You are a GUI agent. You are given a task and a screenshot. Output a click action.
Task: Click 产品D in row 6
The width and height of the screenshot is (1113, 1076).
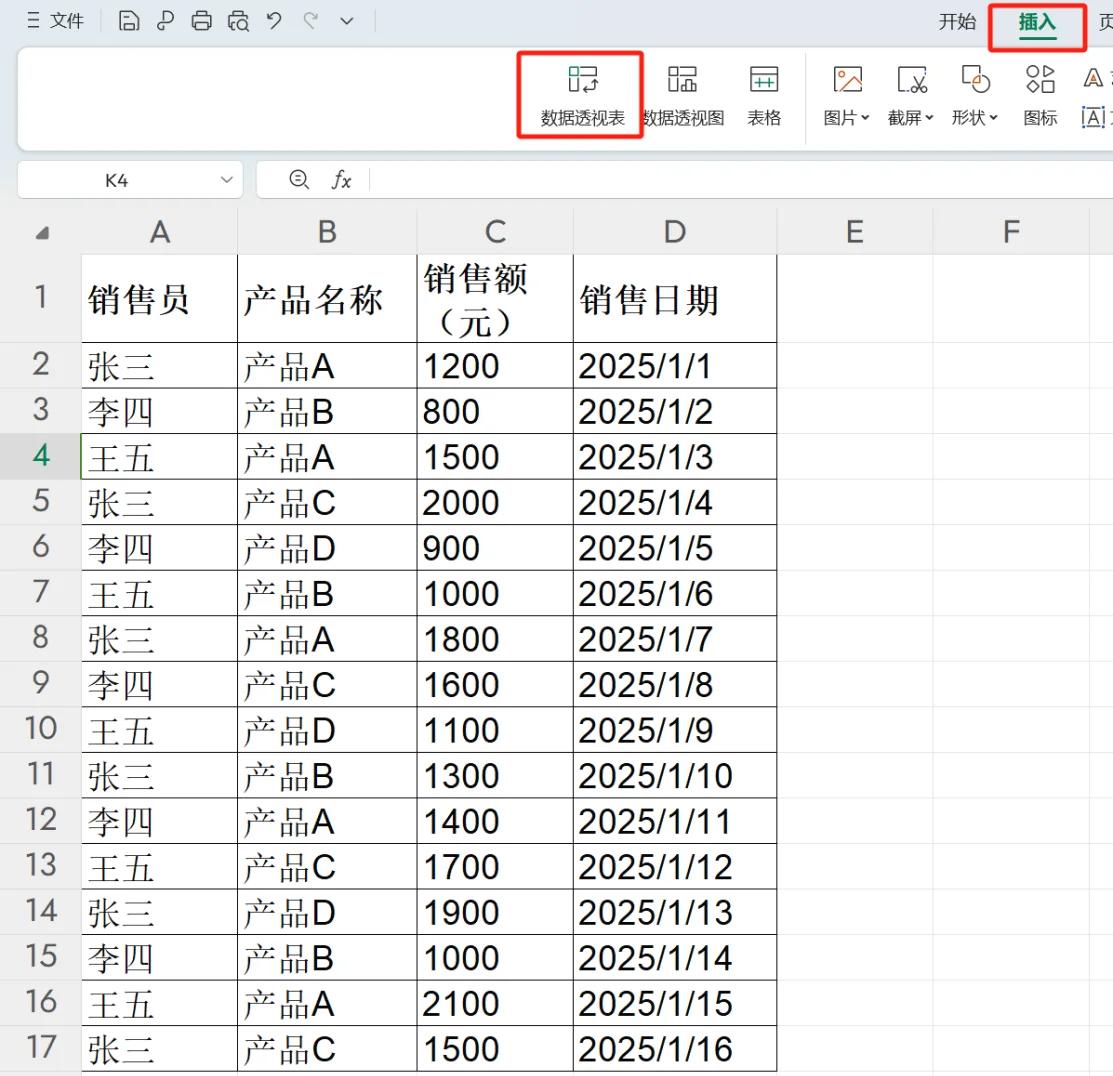327,547
